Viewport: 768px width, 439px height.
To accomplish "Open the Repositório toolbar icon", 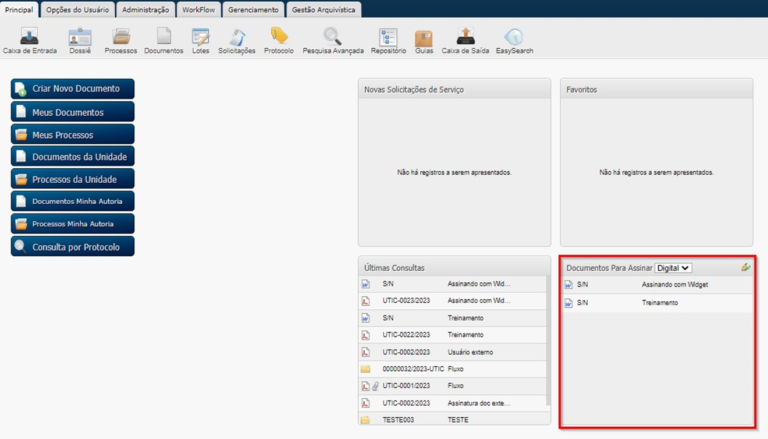I will point(388,37).
